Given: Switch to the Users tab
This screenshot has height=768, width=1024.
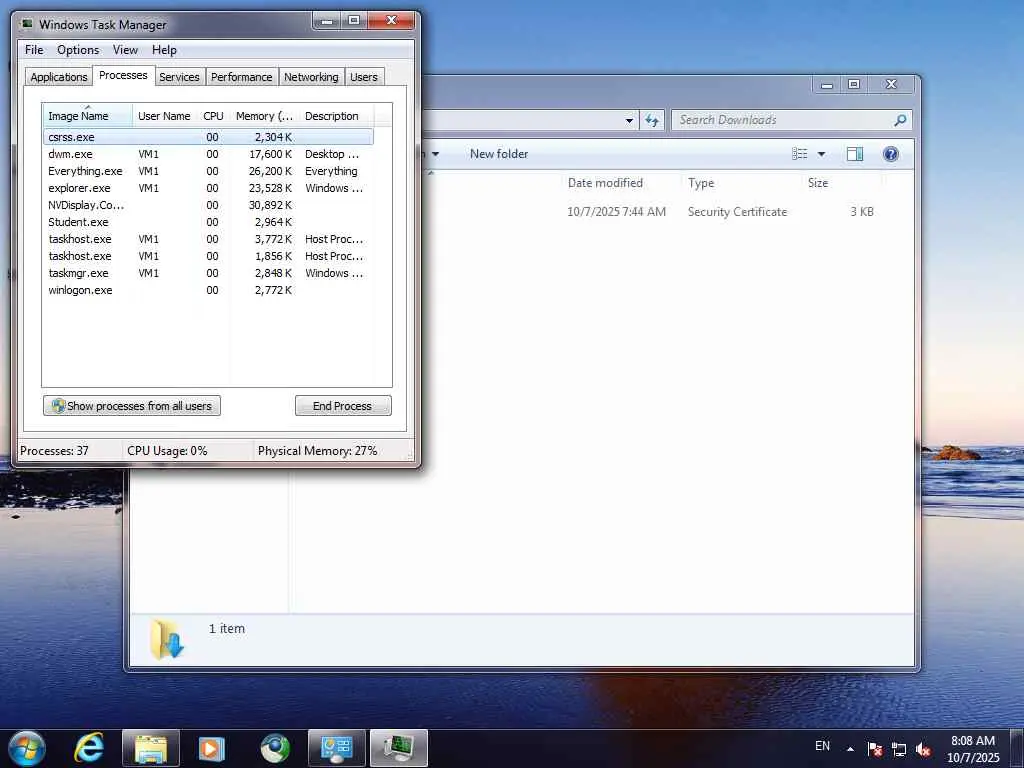Looking at the screenshot, I should [364, 77].
